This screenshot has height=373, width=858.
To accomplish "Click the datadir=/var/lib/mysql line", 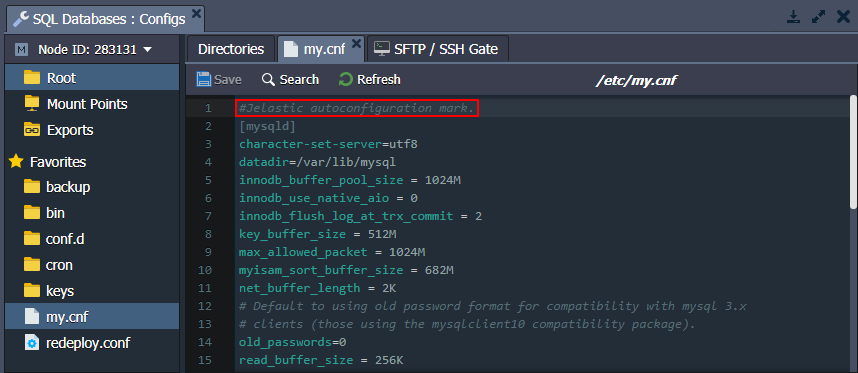I will pos(317,162).
